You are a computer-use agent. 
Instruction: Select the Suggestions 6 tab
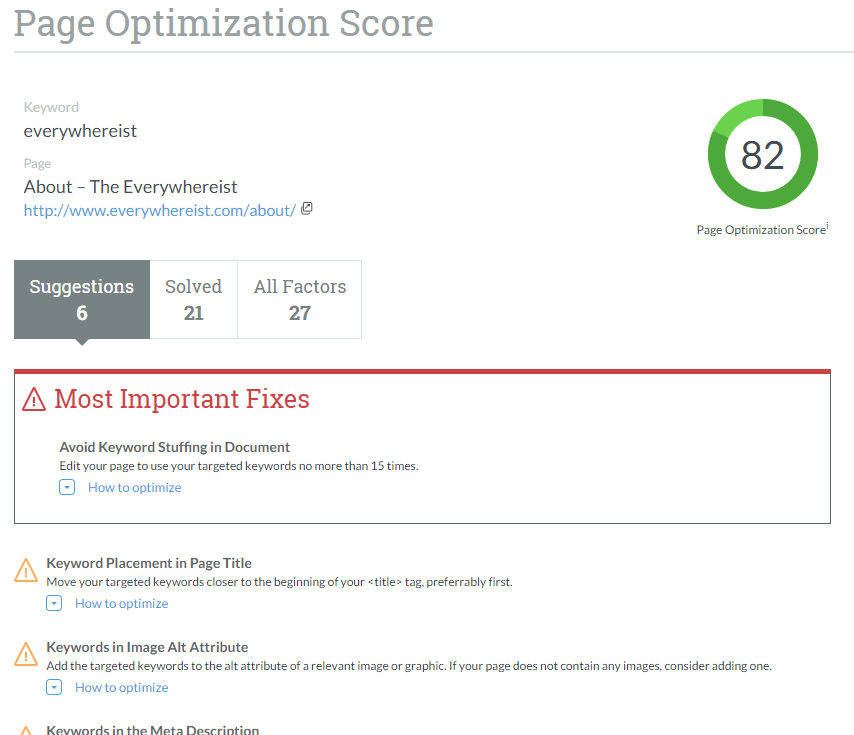[x=82, y=299]
